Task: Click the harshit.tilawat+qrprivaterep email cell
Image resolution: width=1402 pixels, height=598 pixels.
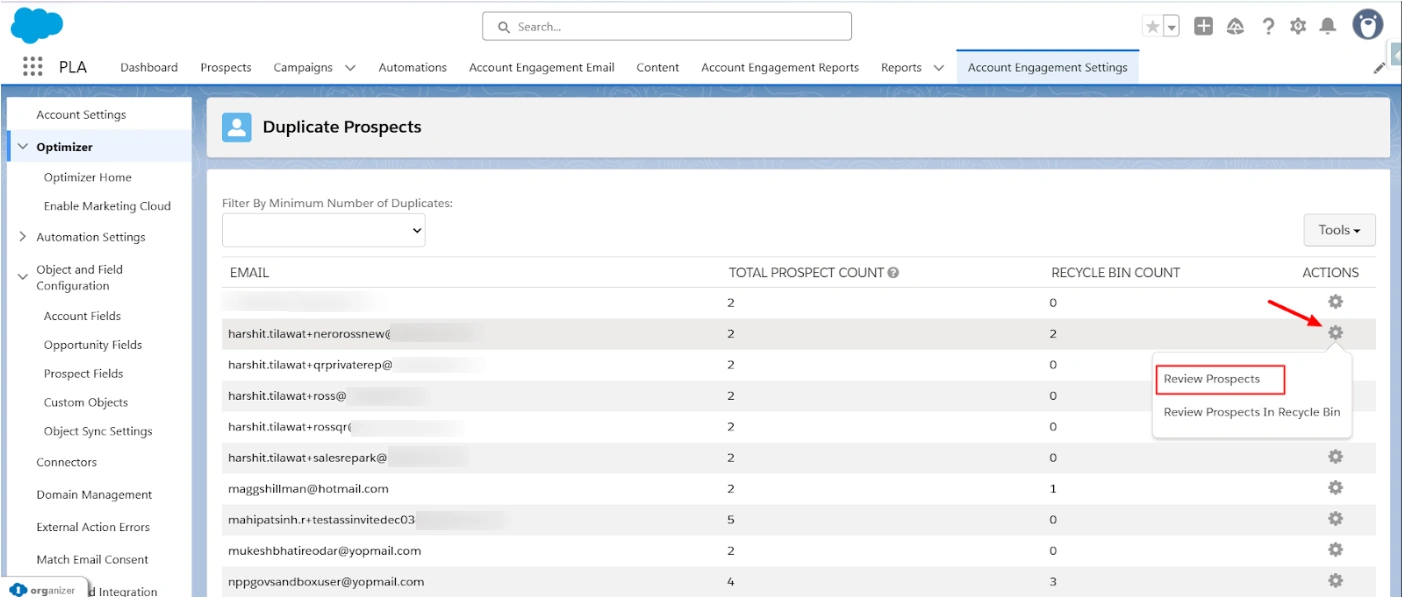Action: (x=311, y=365)
